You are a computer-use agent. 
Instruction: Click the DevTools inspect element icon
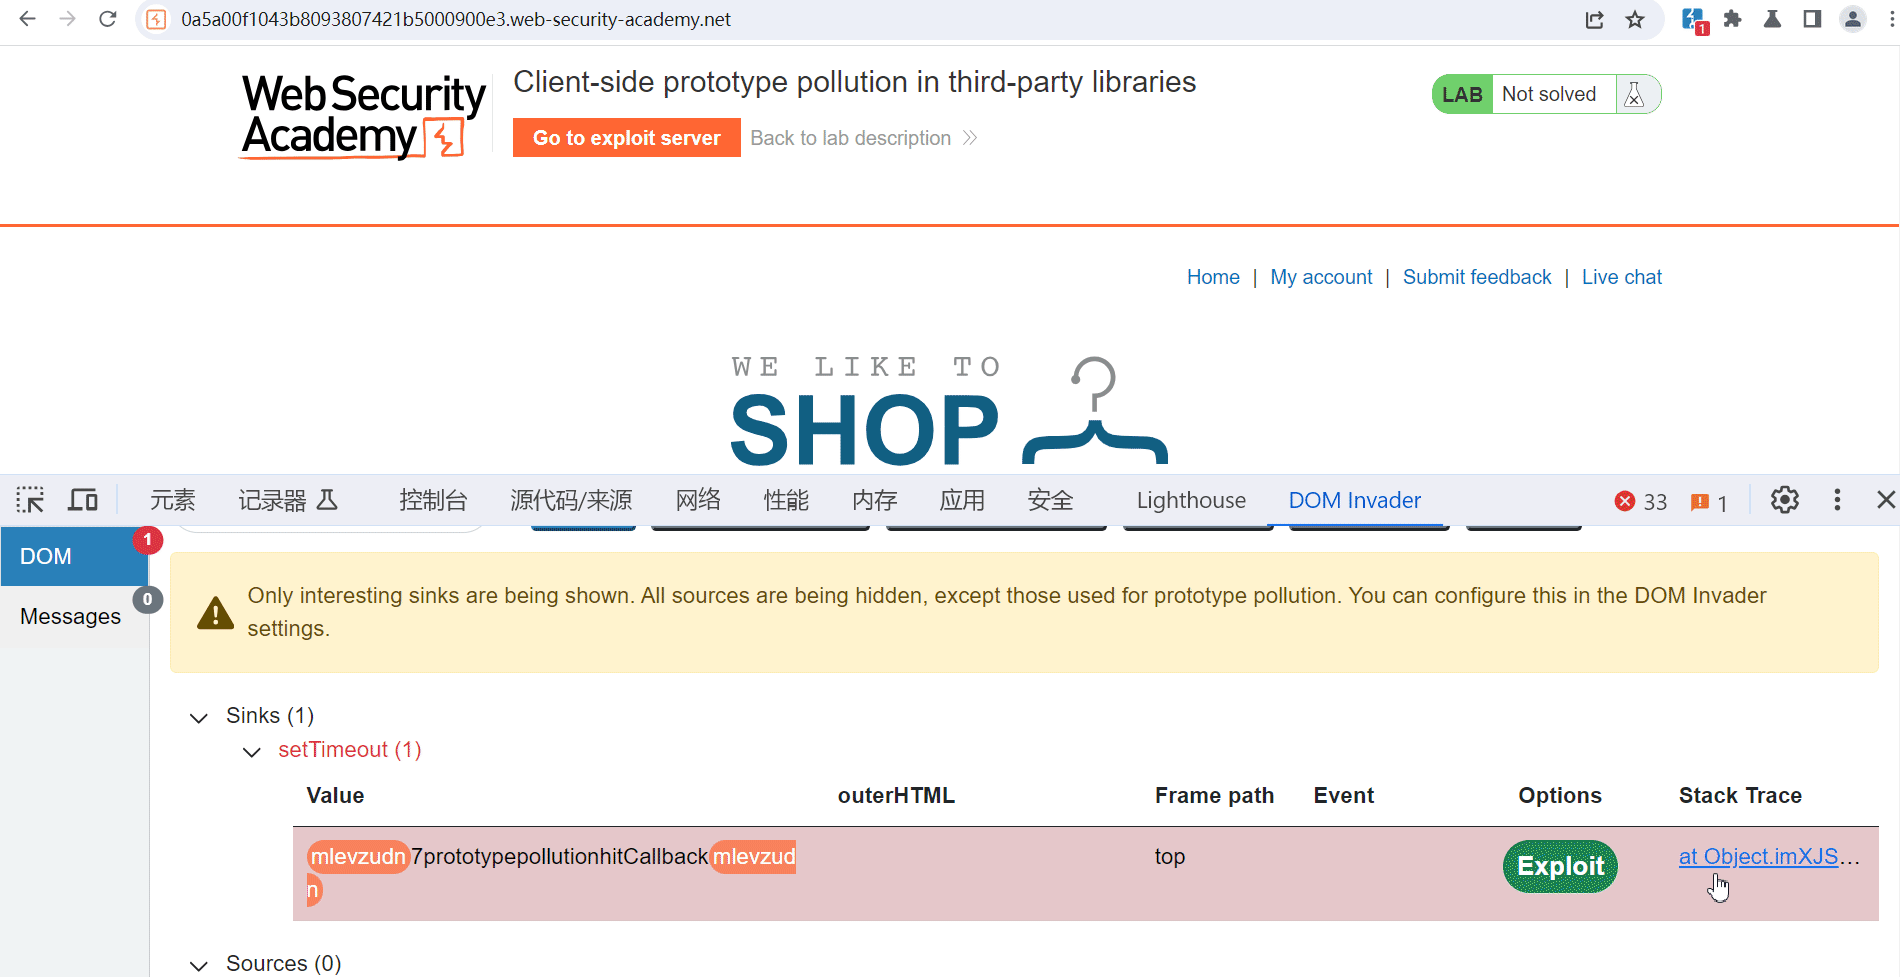click(30, 500)
